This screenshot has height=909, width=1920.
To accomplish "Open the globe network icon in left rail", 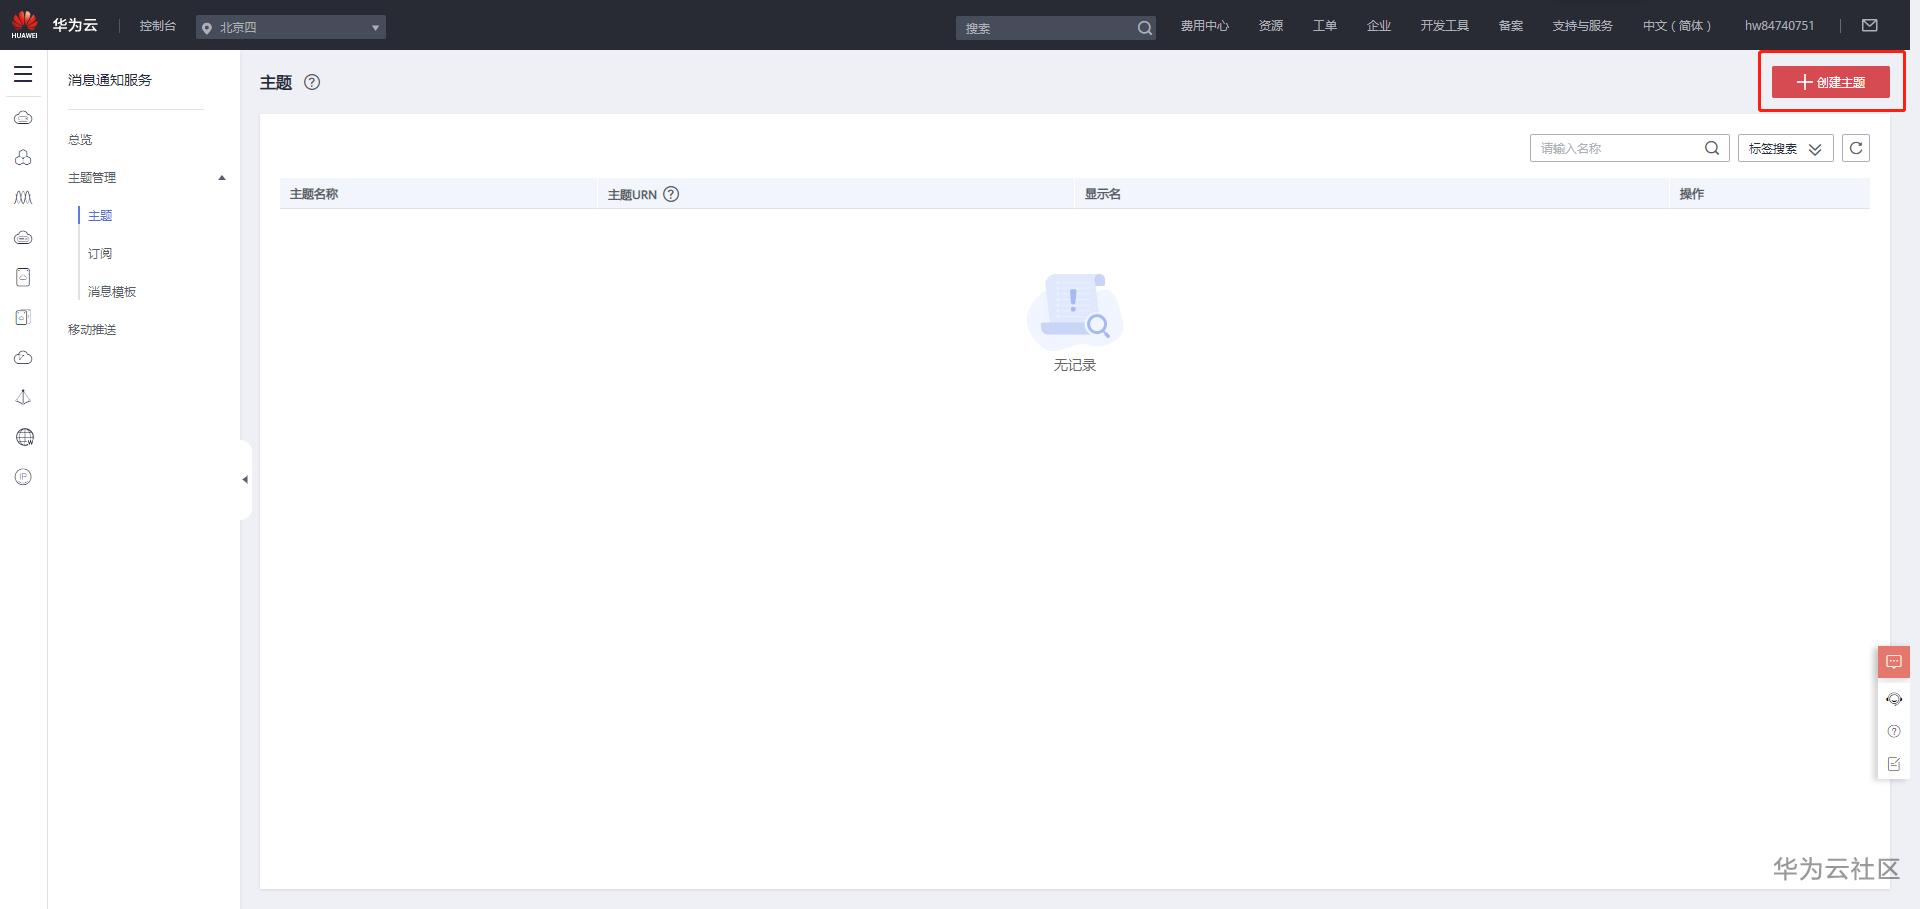I will pyautogui.click(x=24, y=437).
